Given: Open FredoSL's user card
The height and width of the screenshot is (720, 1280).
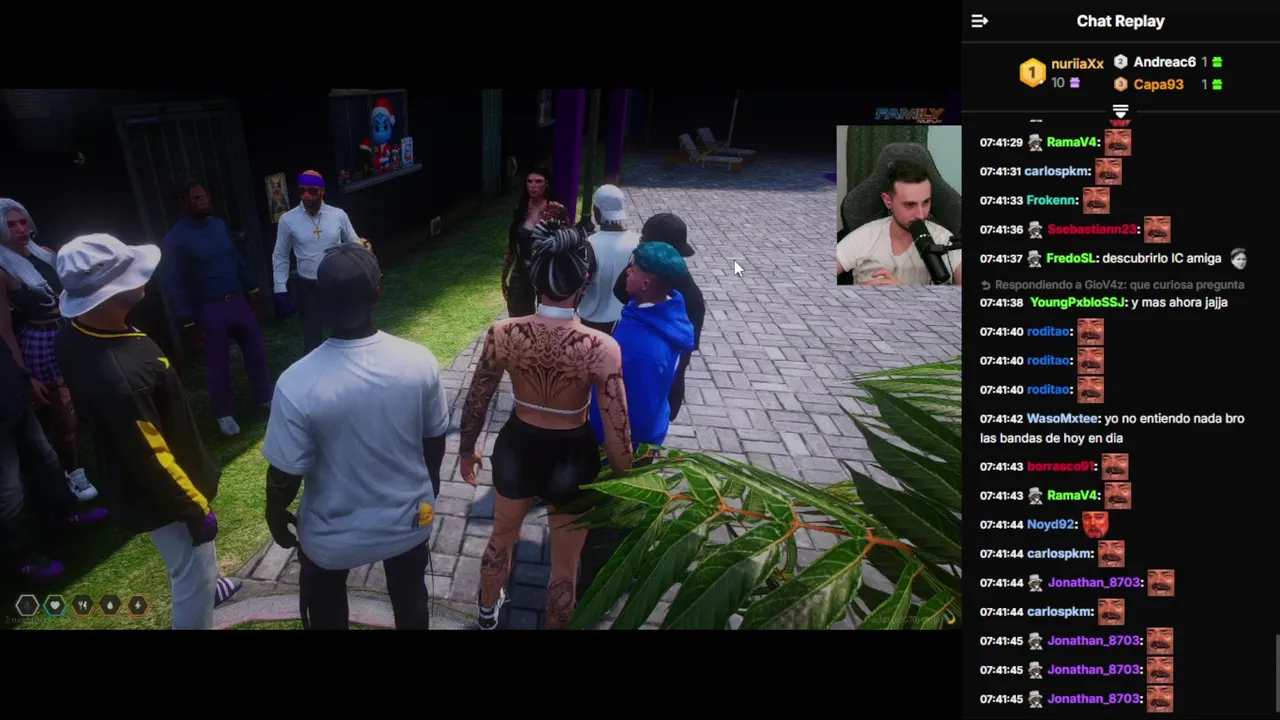Looking at the screenshot, I should click(1071, 258).
